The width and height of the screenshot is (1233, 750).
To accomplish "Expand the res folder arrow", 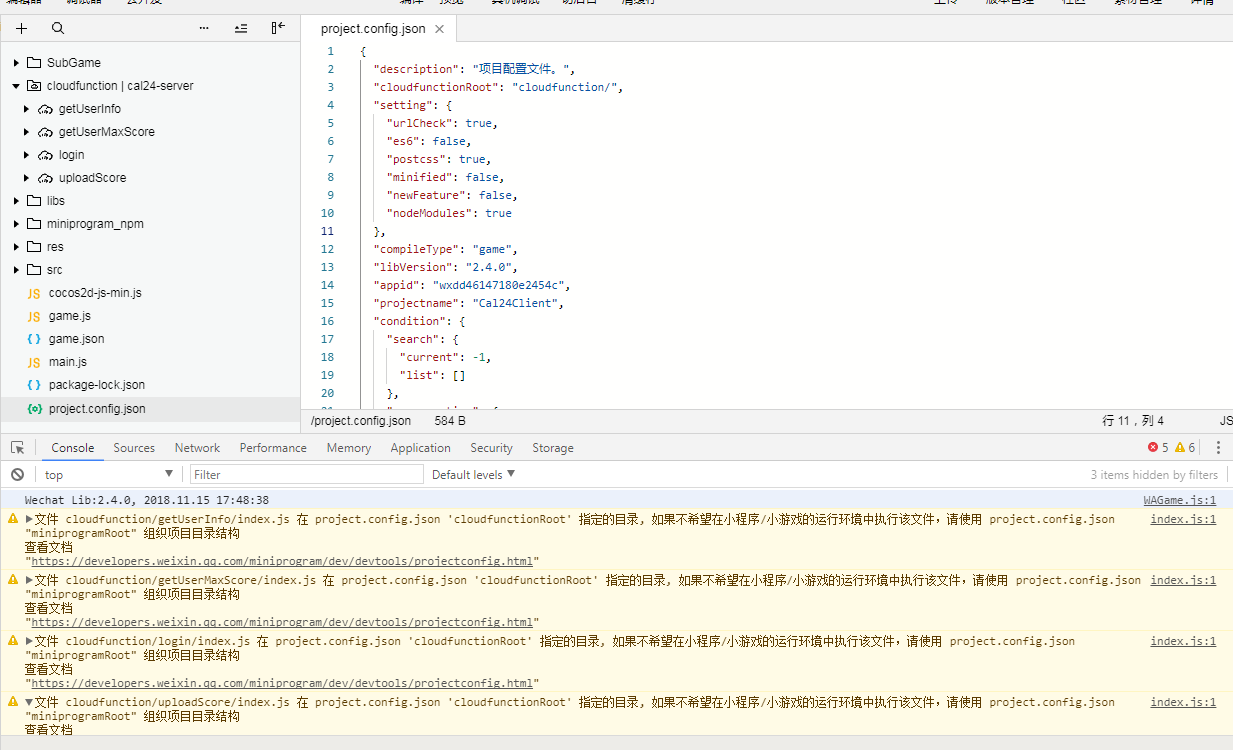I will click(x=16, y=247).
